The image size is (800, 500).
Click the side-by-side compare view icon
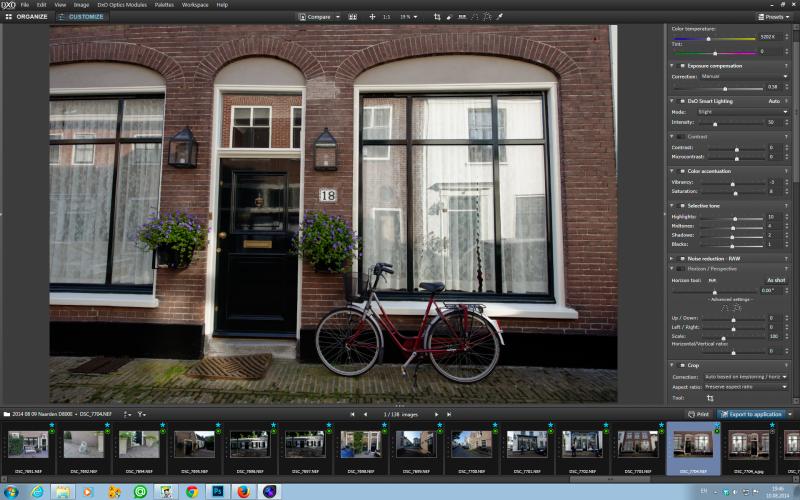click(x=353, y=17)
